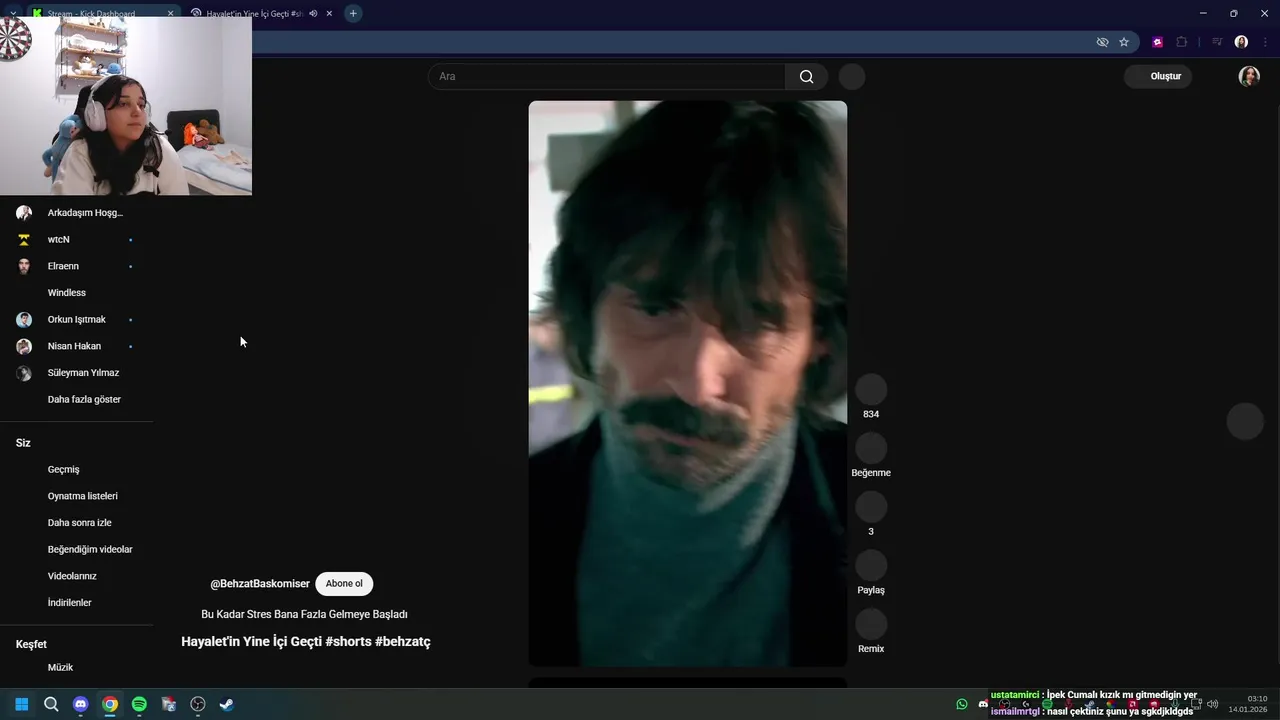Click the Paylaş share button
Image resolution: width=1280 pixels, height=720 pixels.
[871, 566]
